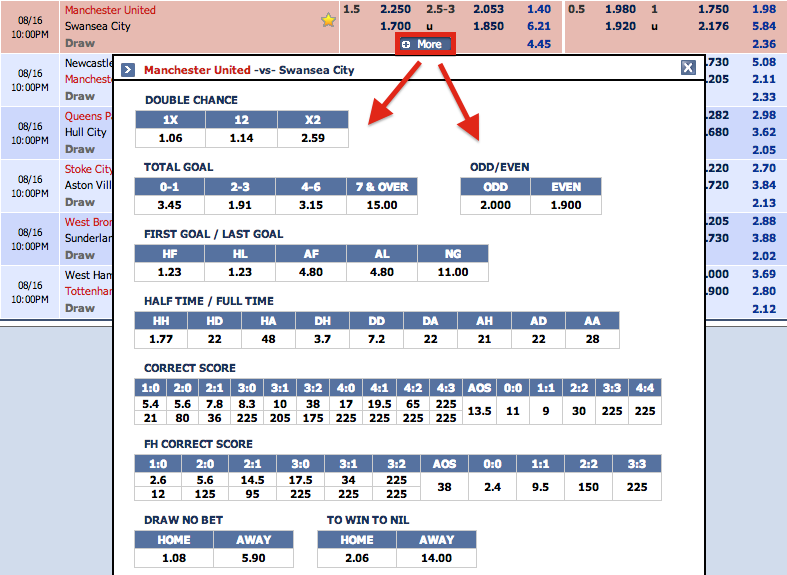Click Swansea City handicap odds 1.700

tap(396, 26)
